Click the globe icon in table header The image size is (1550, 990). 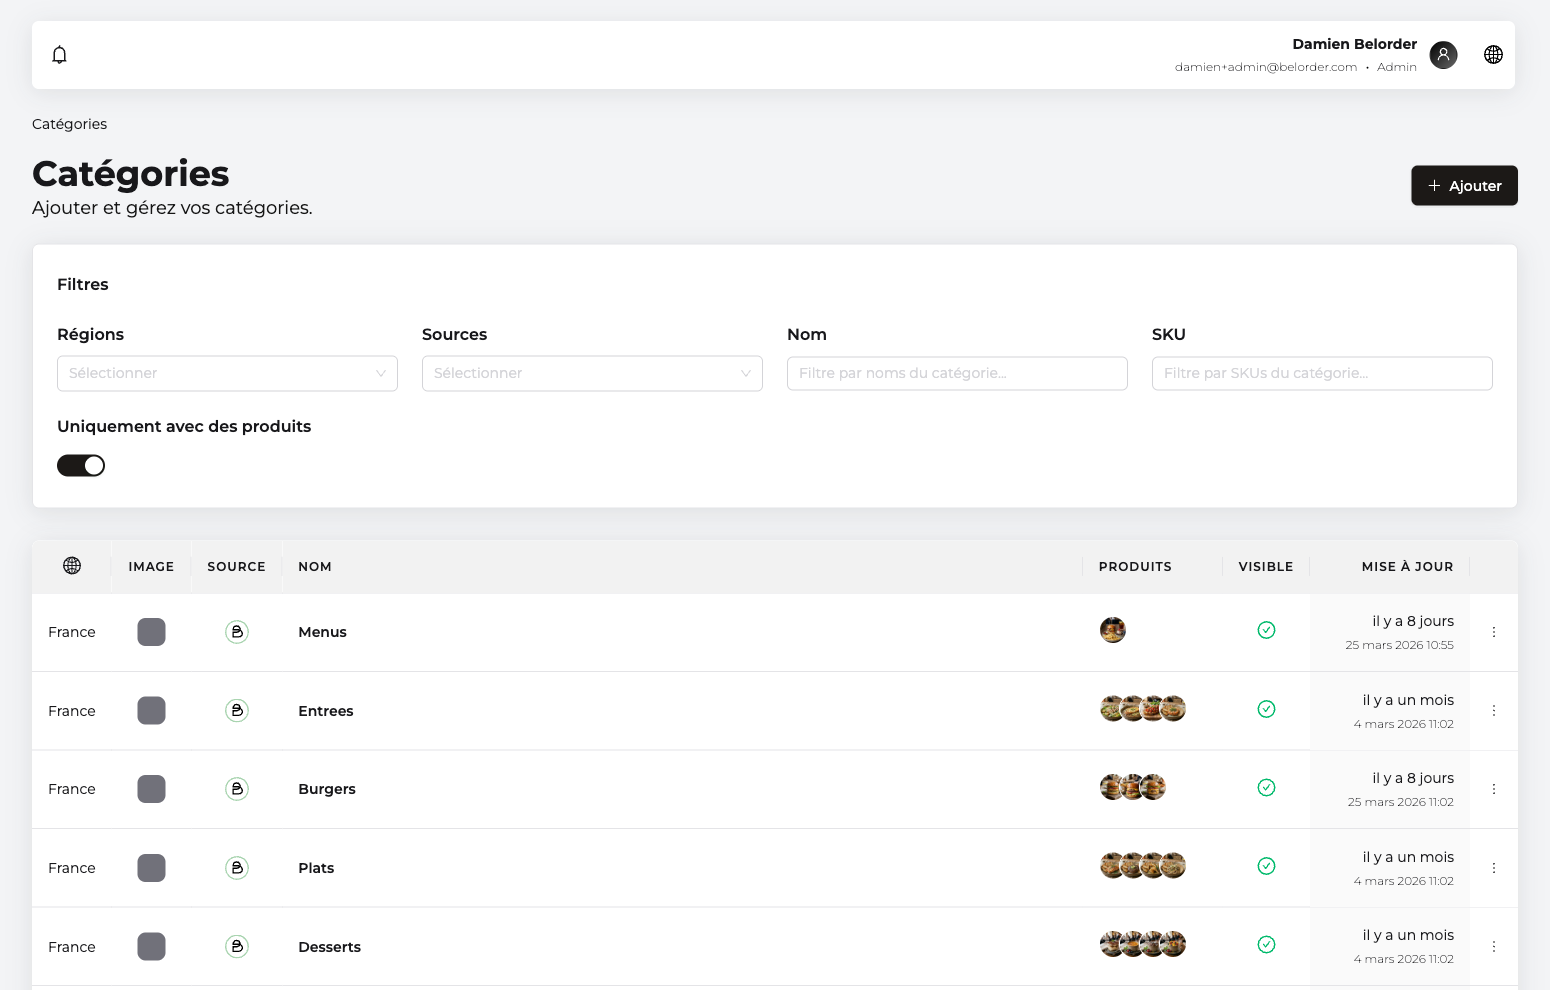pos(72,566)
